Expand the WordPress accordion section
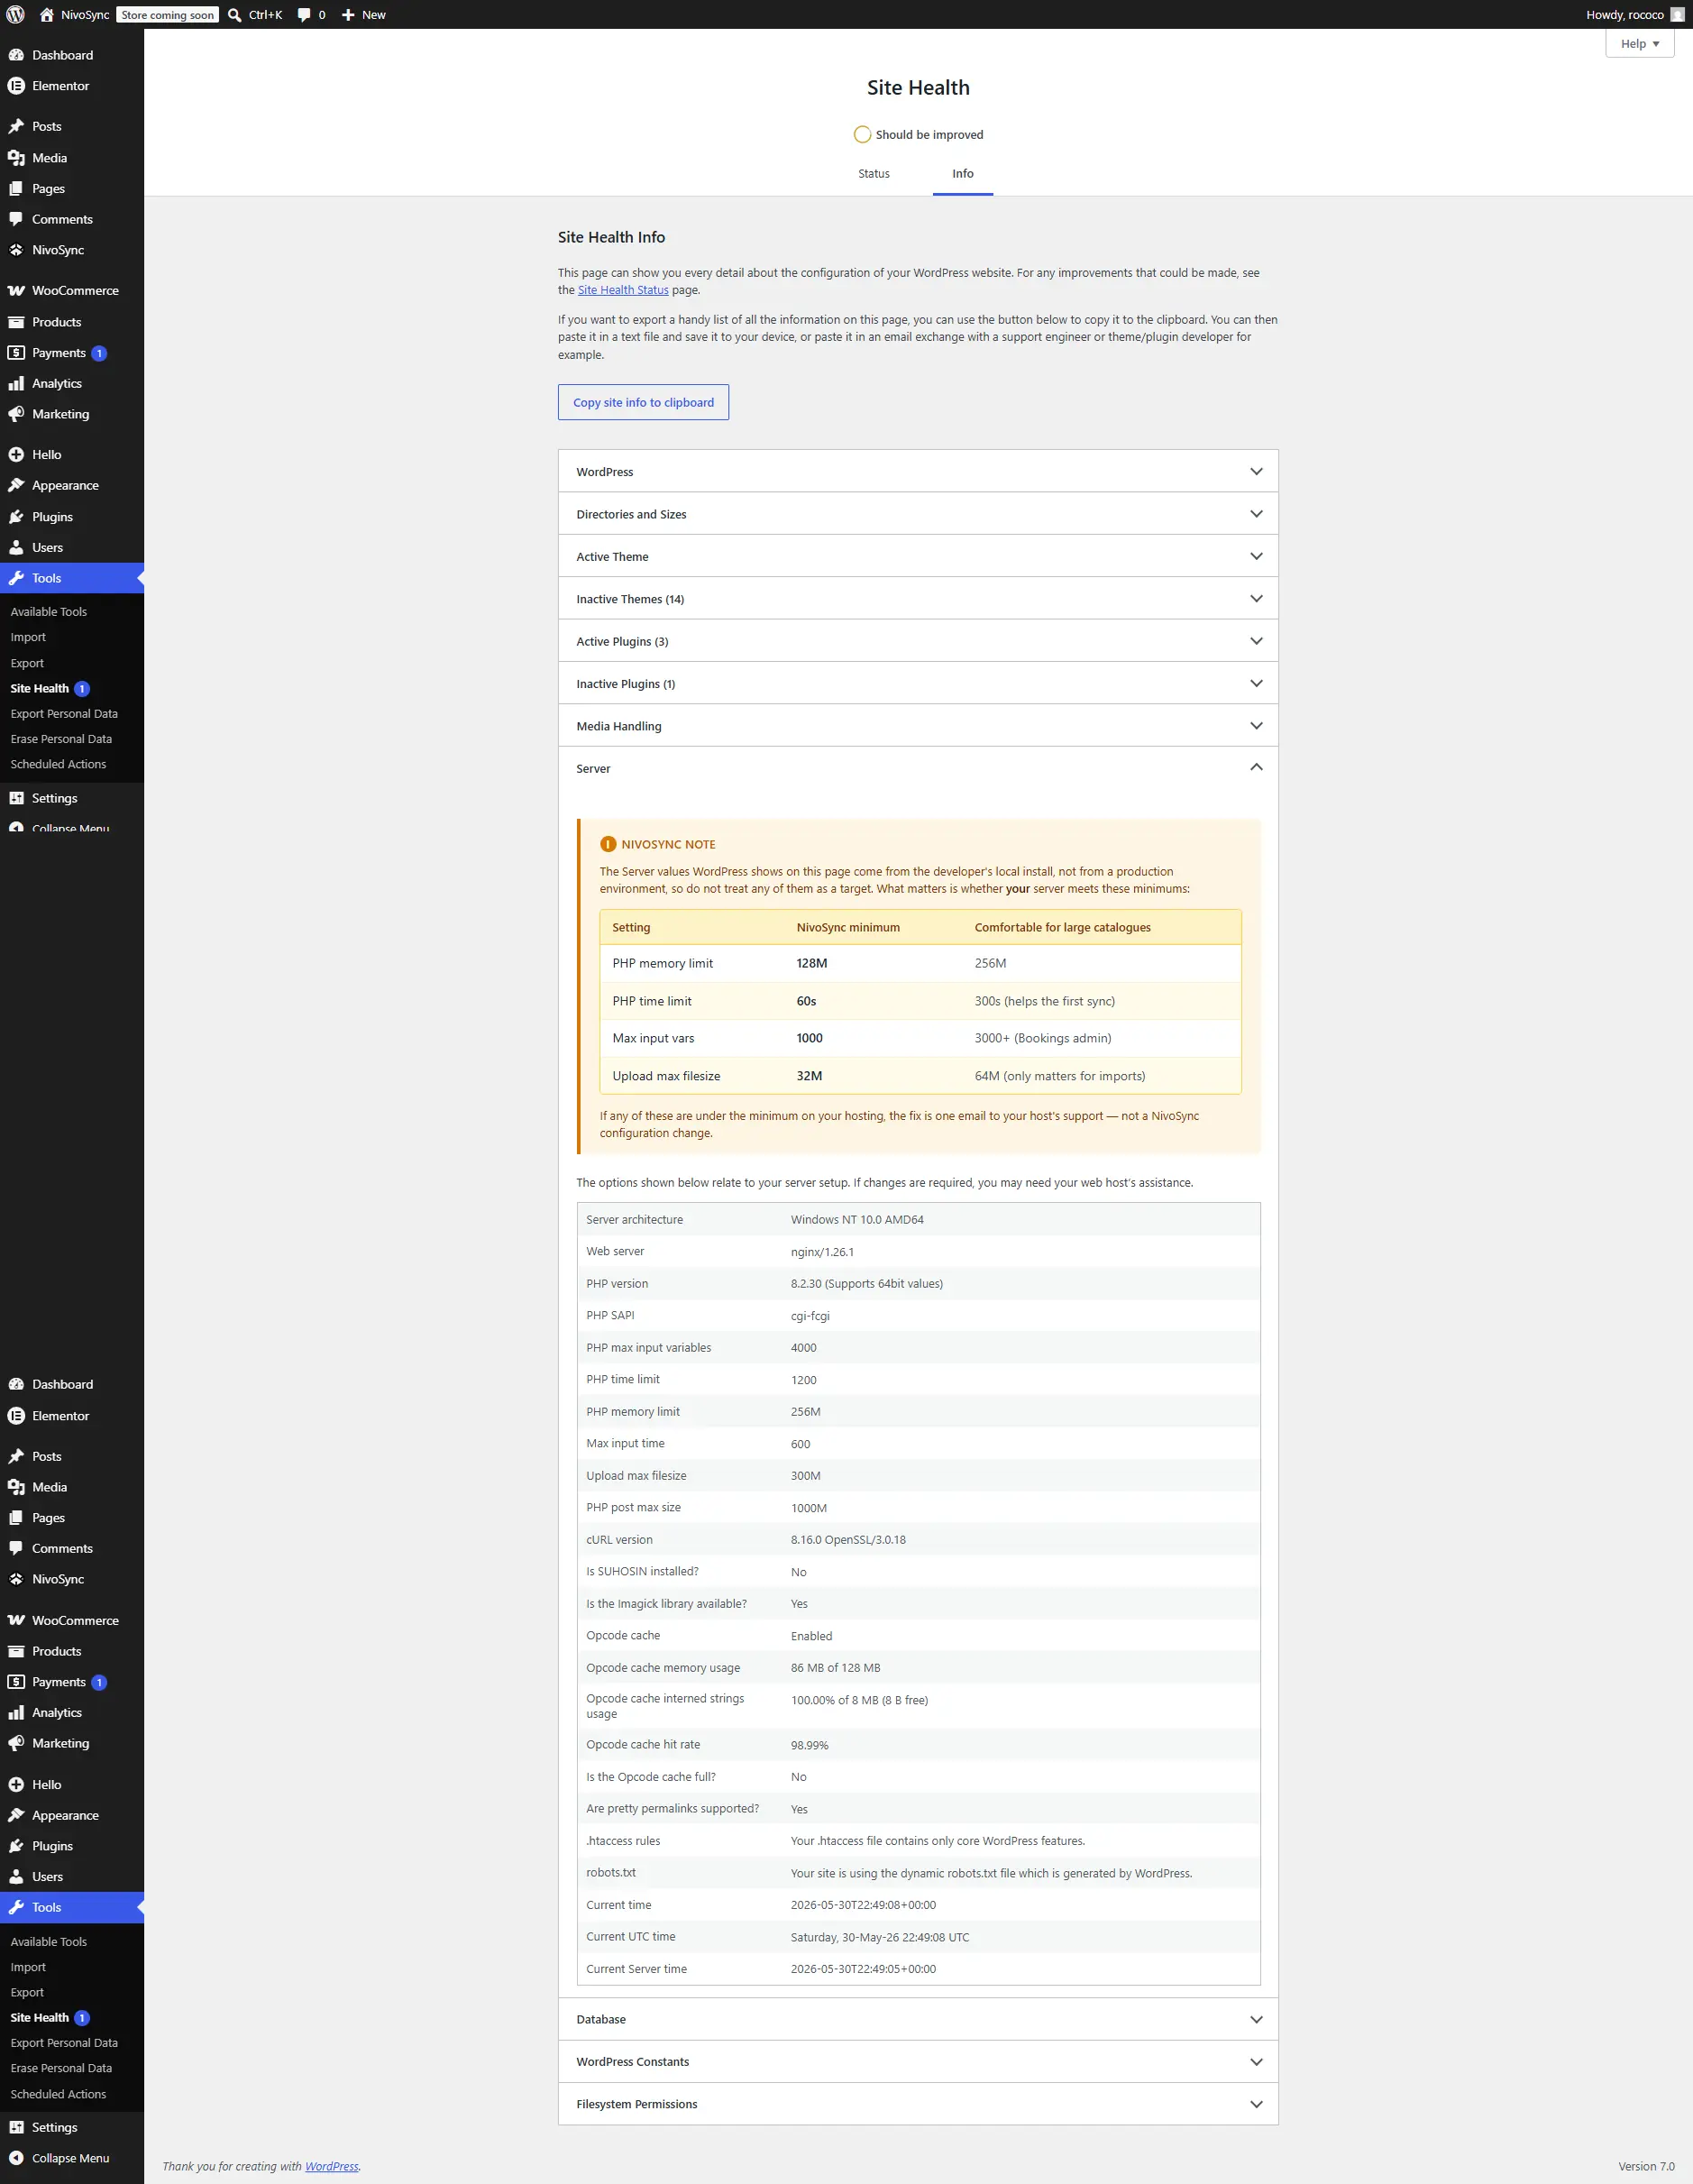The width and height of the screenshot is (1693, 2184). point(918,472)
